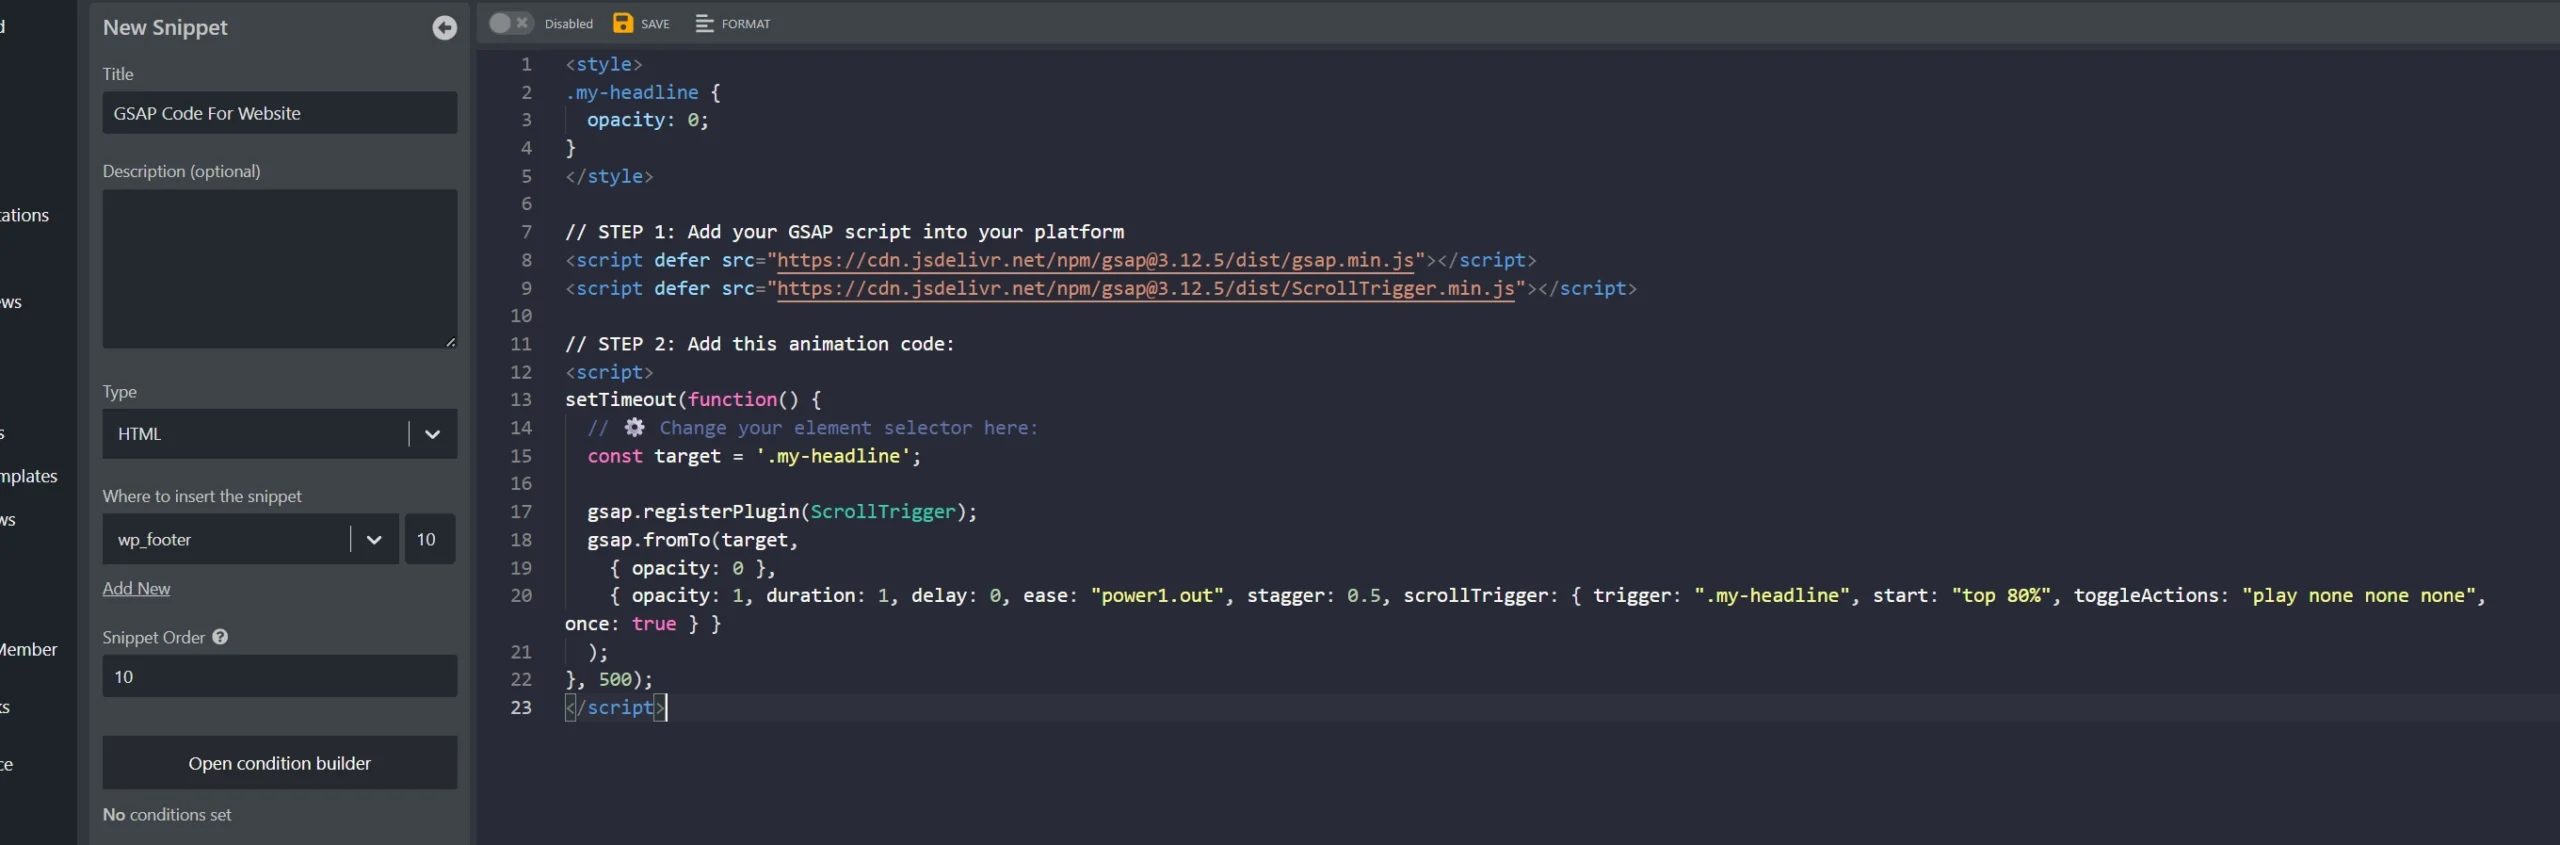Click the gsap.min.js CDN URL on line 8
Screen dimensions: 2560x845
click(x=1095, y=260)
